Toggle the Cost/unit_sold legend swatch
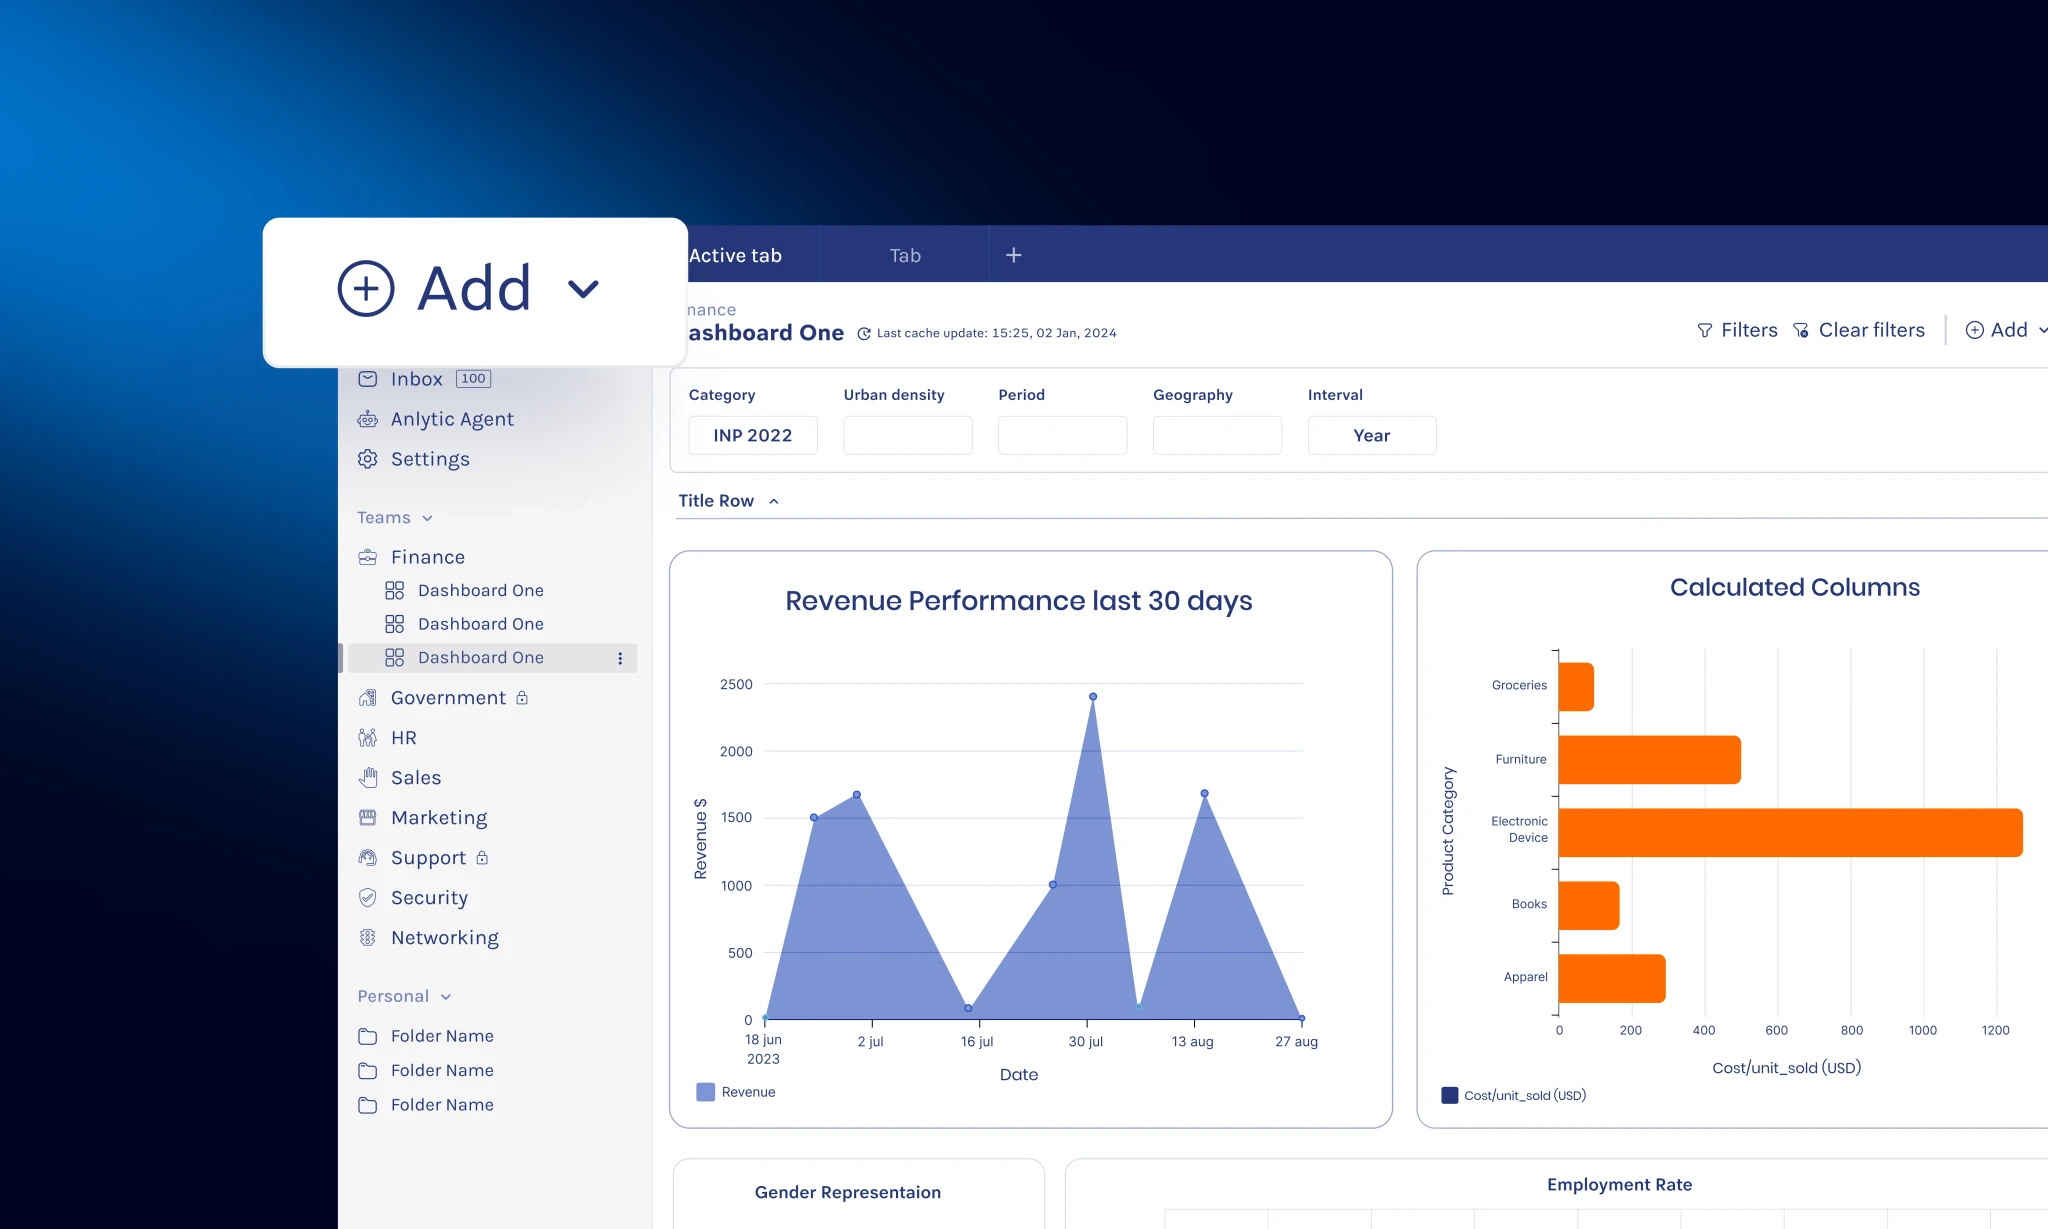Screen dimensions: 2048x1229 coord(1450,1095)
